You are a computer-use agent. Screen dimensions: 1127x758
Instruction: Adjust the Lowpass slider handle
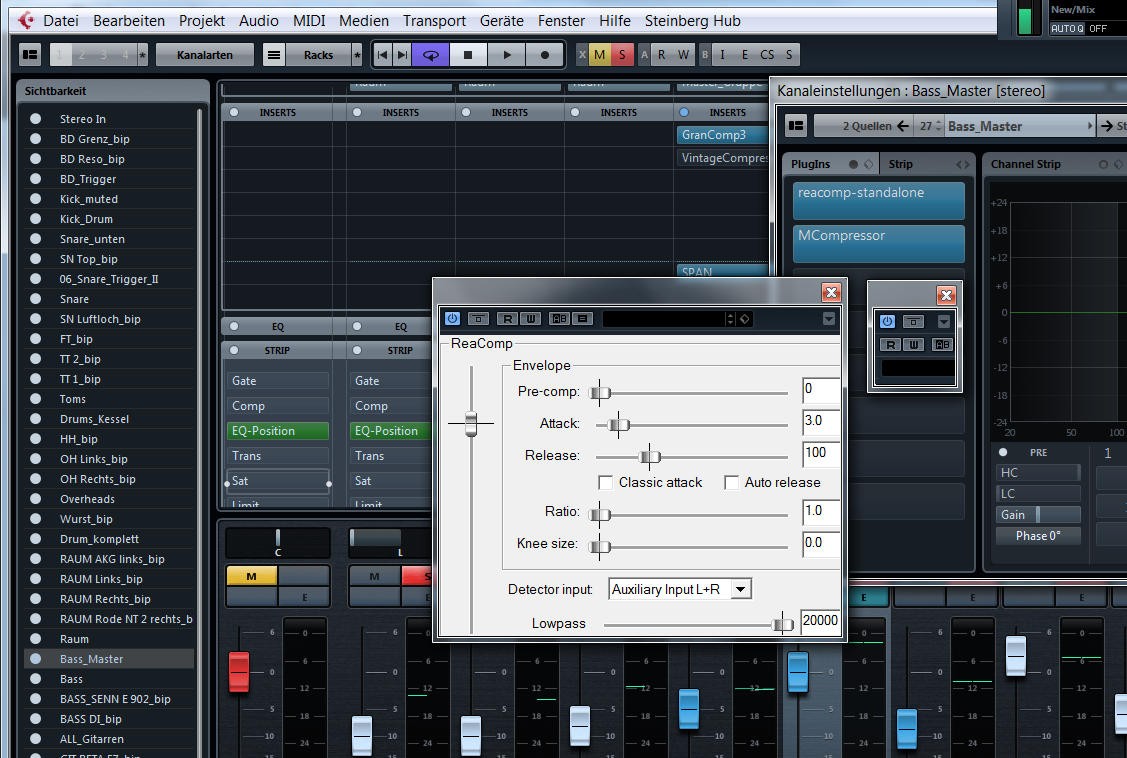(782, 624)
